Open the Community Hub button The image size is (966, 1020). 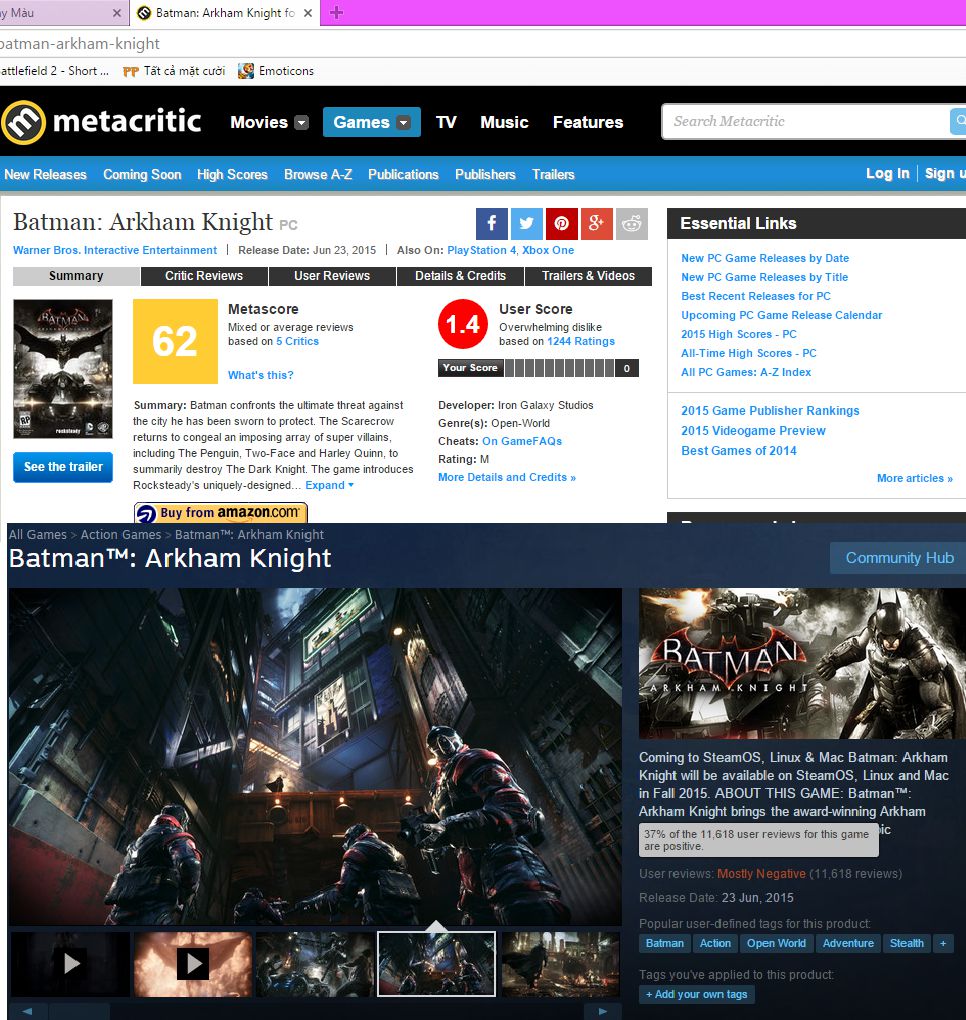899,558
